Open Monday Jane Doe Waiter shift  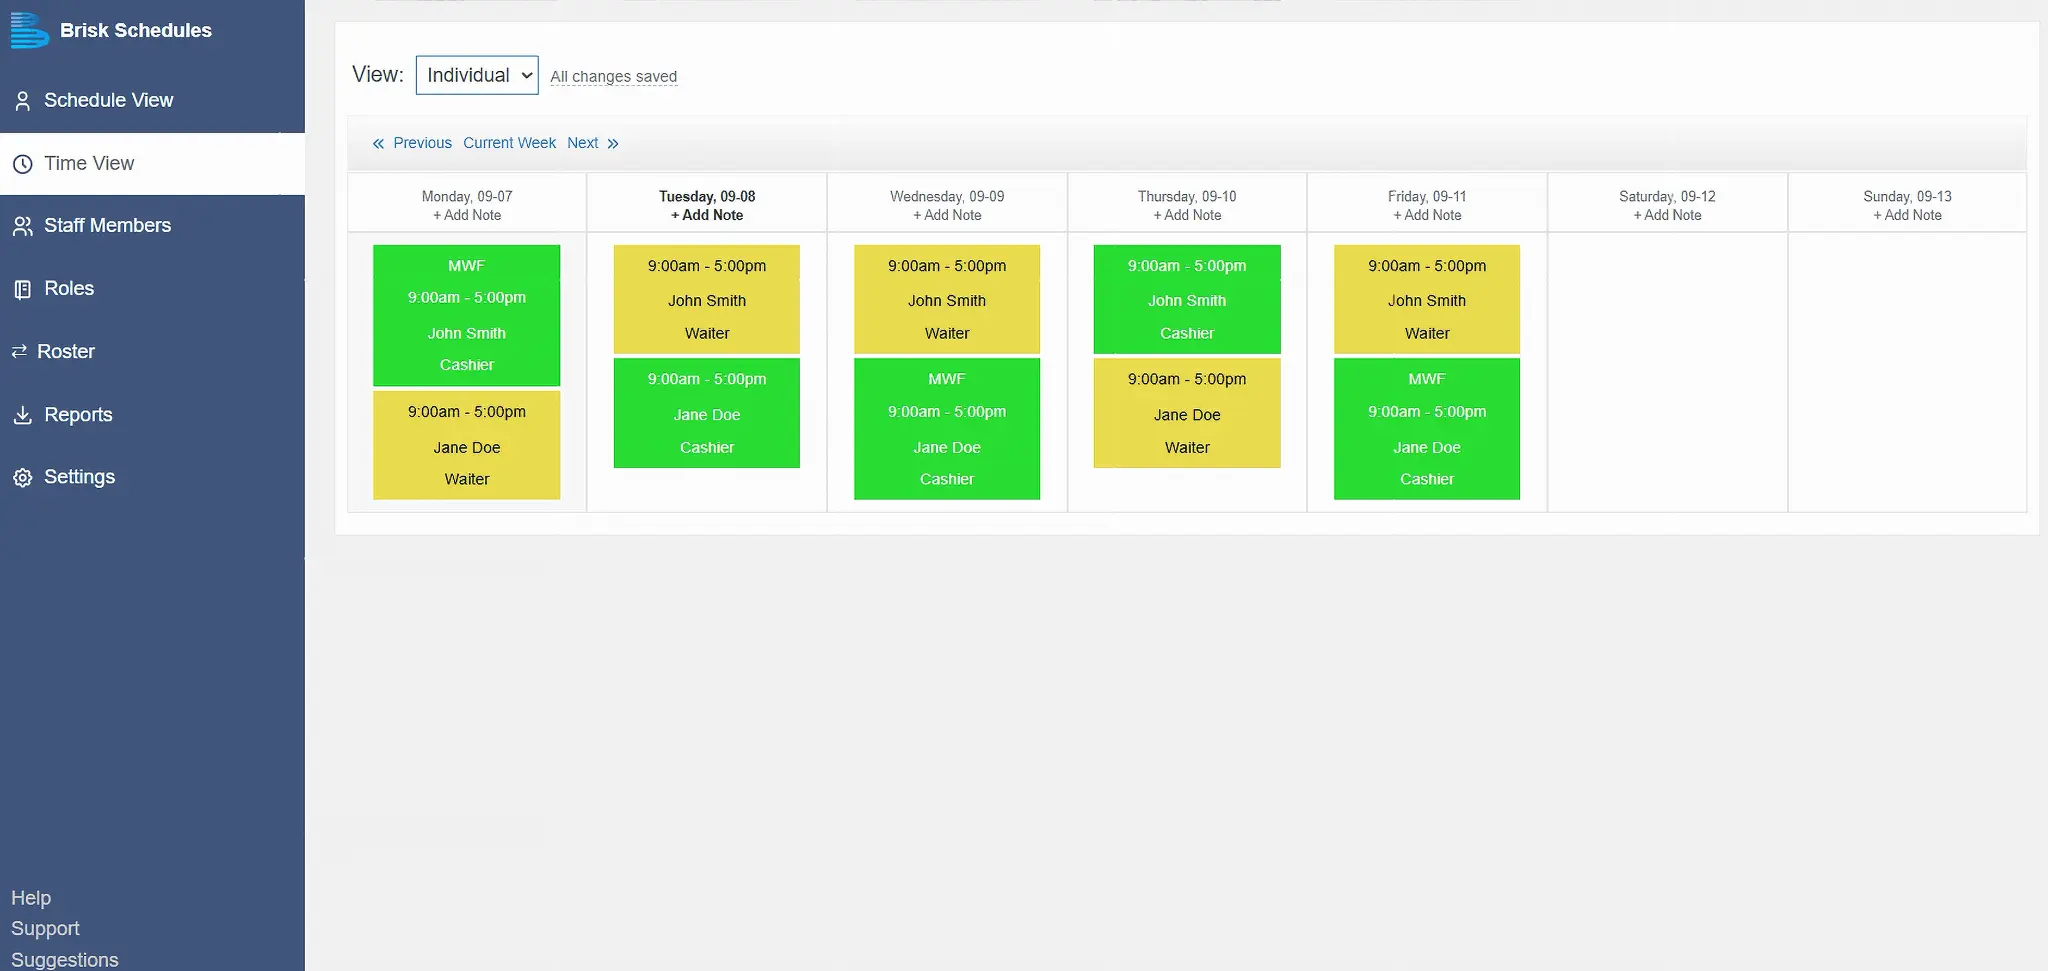click(467, 445)
